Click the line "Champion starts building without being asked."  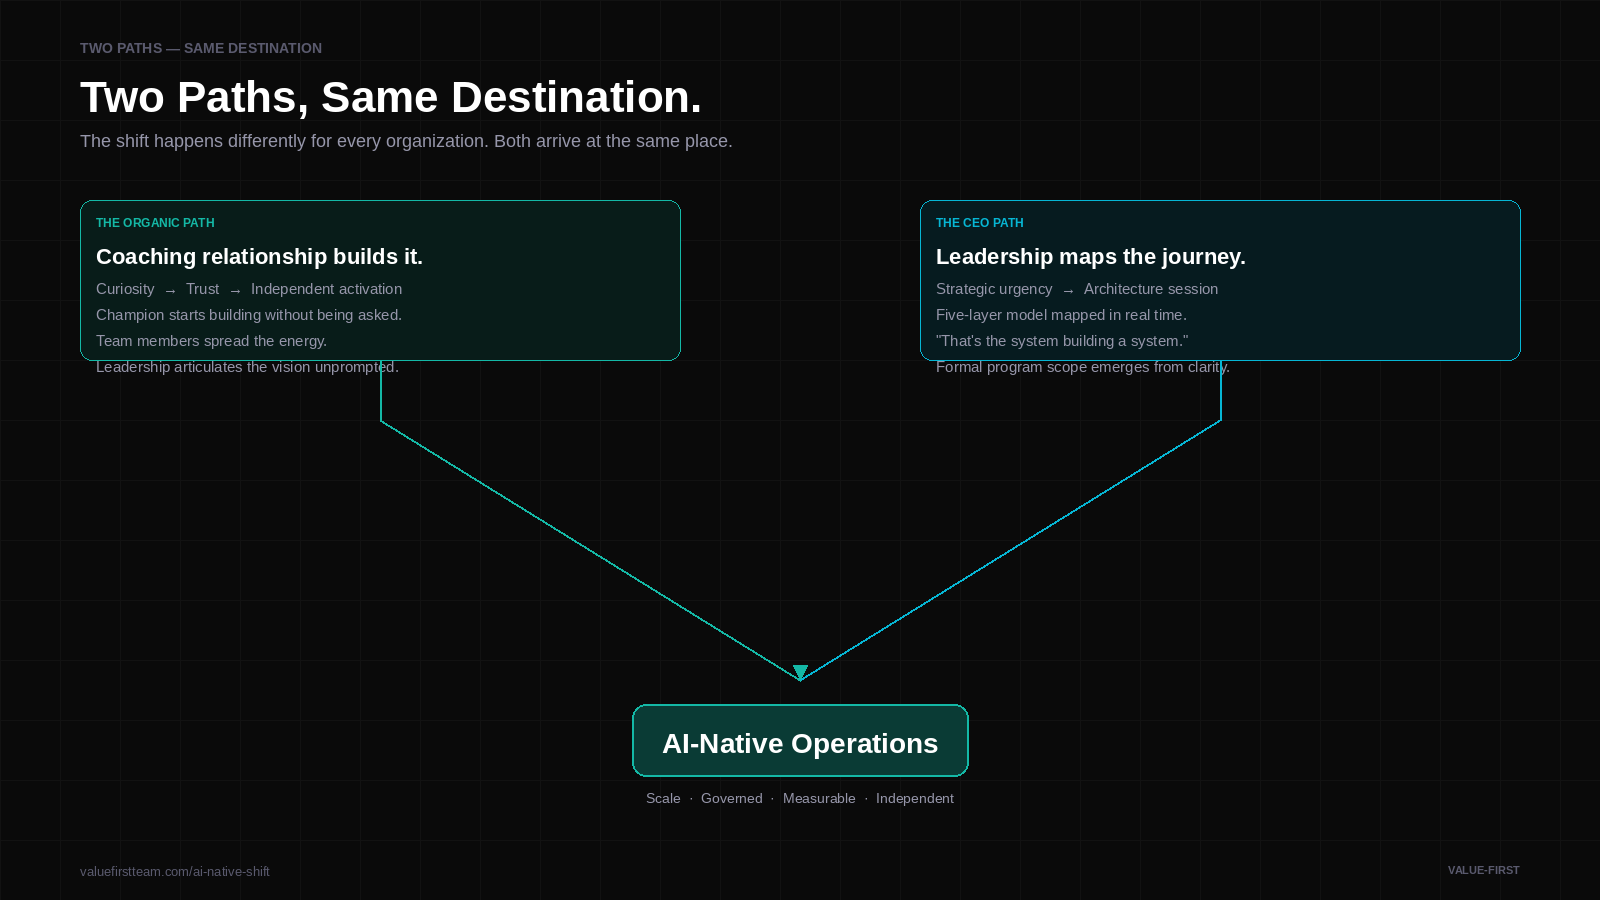249,315
